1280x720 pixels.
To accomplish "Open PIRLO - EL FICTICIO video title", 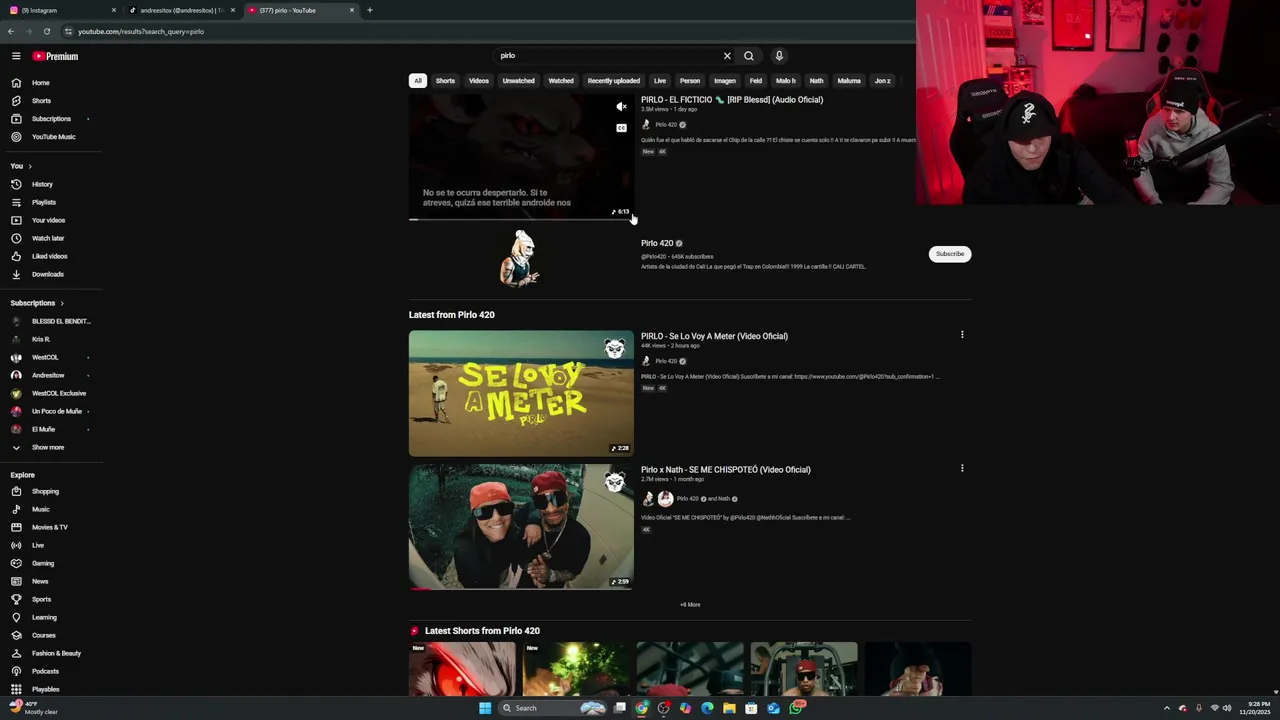I will (732, 100).
